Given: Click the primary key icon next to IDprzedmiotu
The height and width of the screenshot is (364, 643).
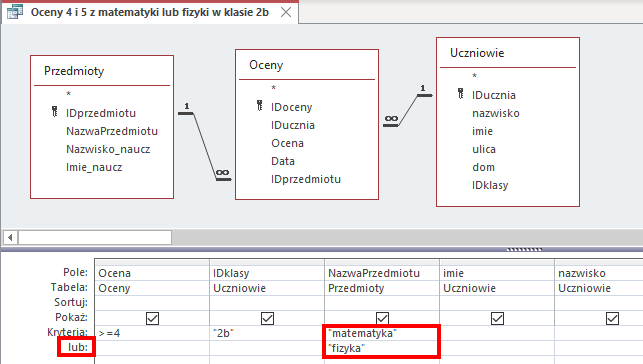Looking at the screenshot, I should [55, 111].
